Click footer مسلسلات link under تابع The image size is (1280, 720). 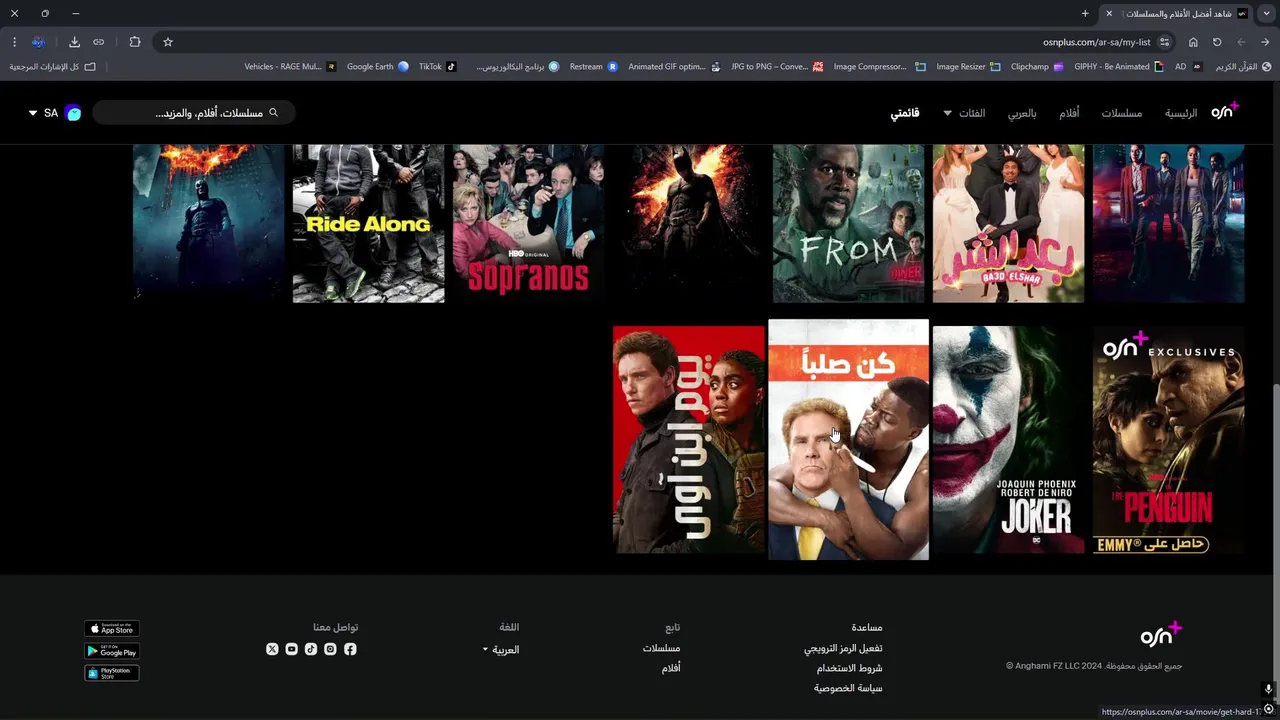661,648
